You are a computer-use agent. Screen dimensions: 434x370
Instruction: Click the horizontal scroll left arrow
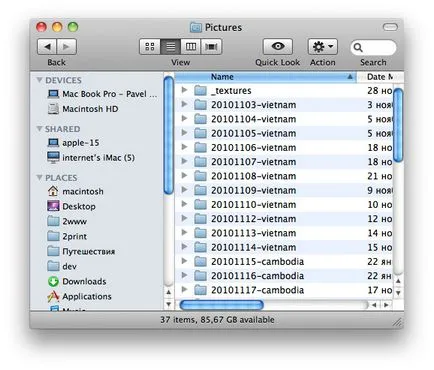point(374,305)
